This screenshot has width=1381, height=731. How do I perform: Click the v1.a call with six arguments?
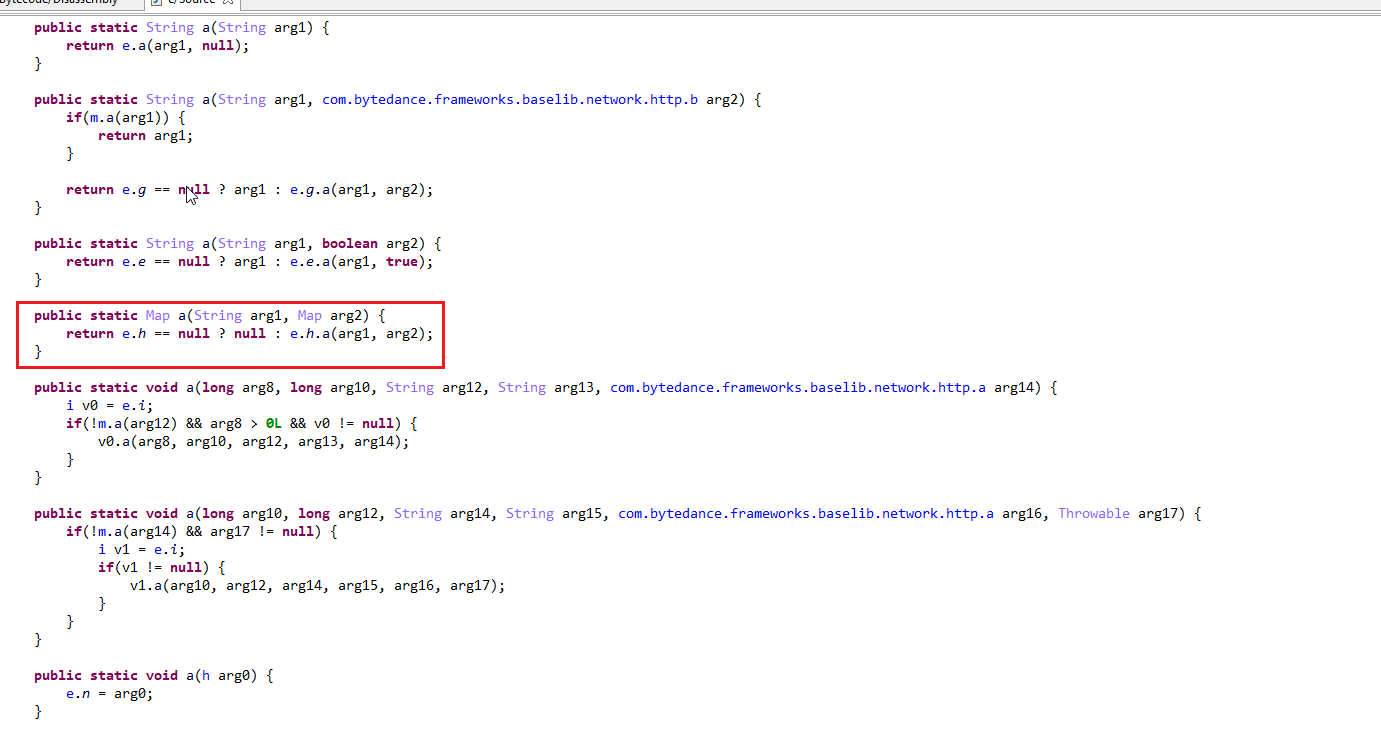(x=317, y=585)
